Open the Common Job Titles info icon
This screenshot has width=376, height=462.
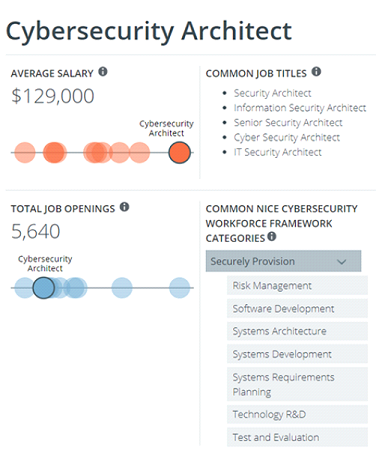pos(316,72)
